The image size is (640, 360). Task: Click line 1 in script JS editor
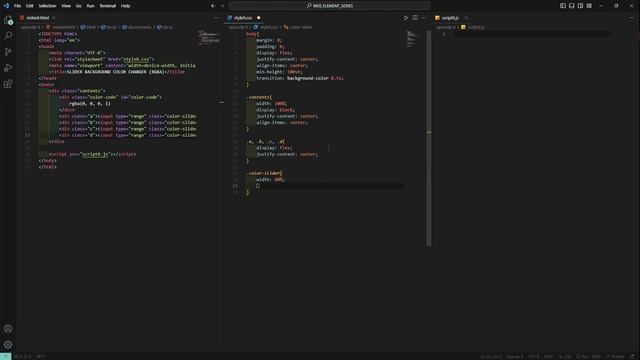533,34
